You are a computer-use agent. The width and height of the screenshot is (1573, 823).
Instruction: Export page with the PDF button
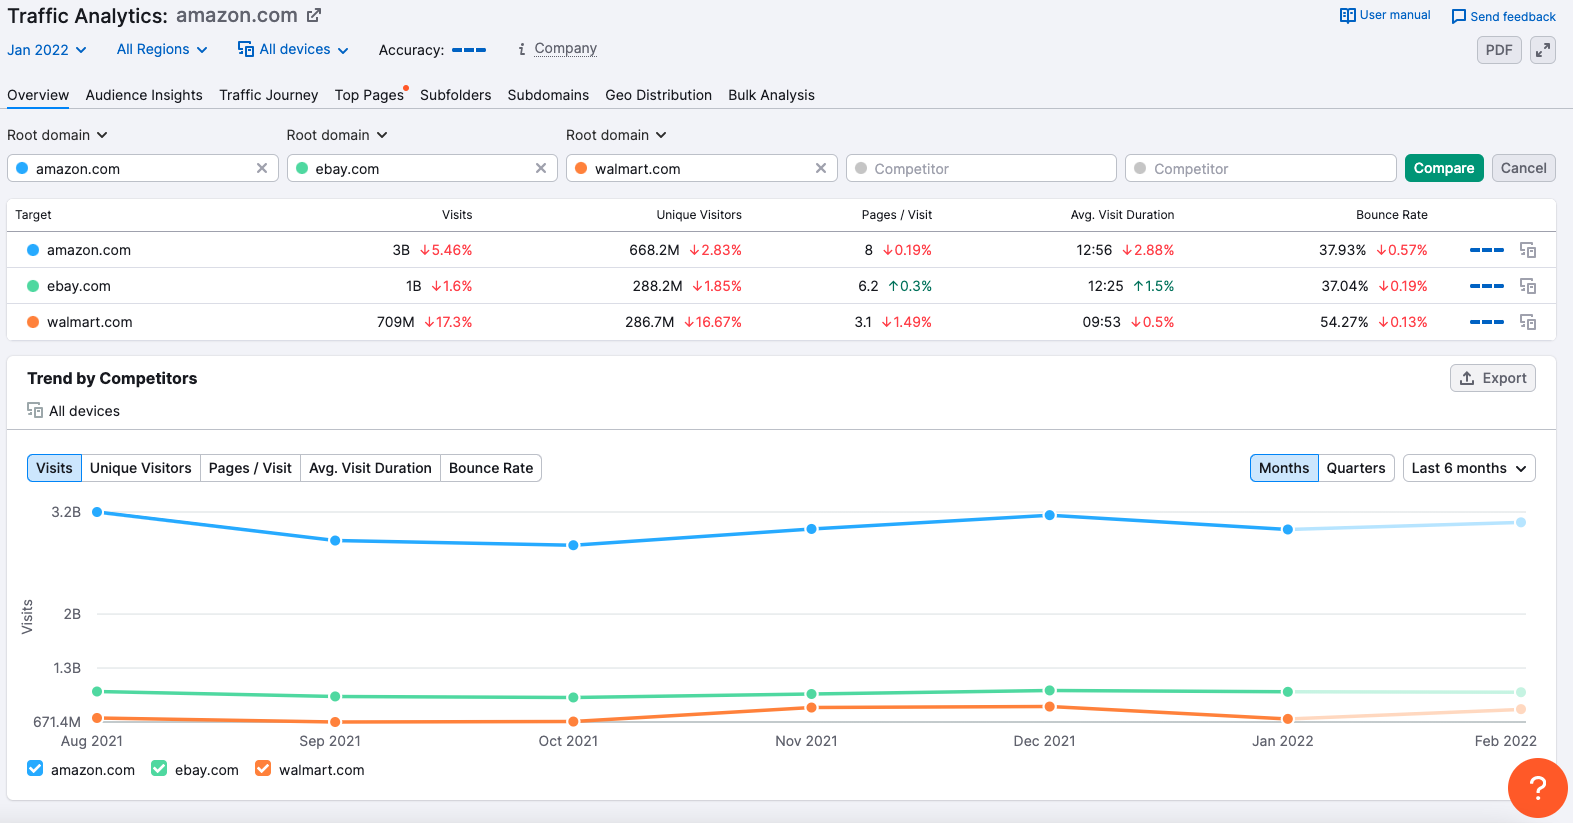1499,50
